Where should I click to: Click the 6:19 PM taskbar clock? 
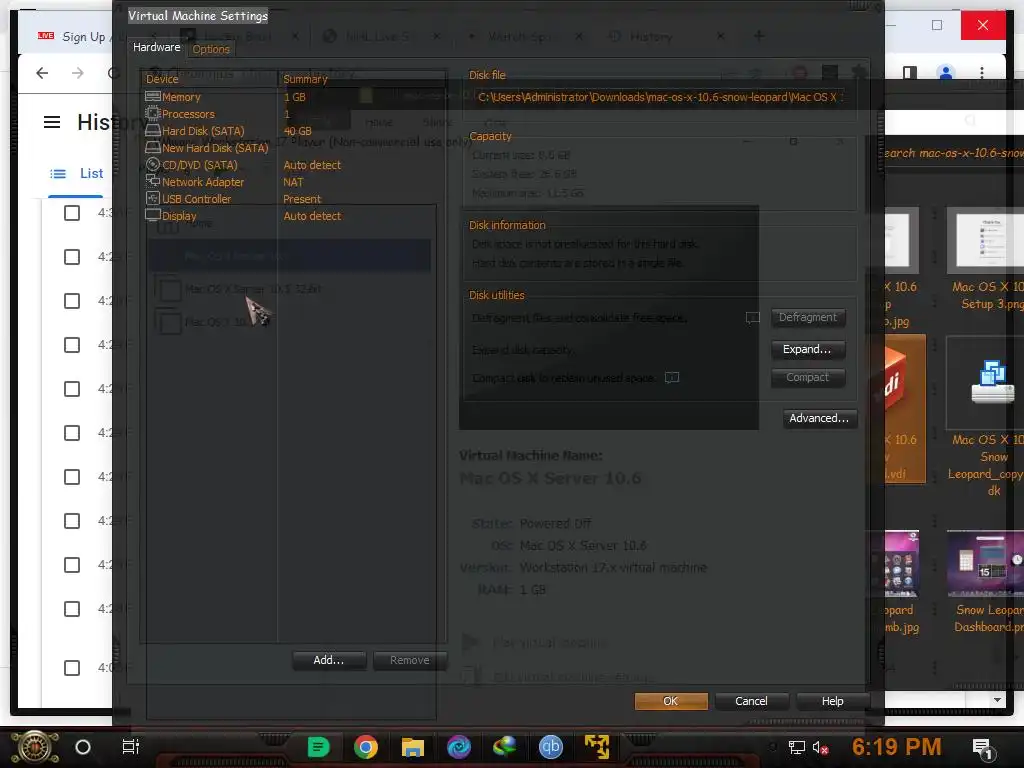pos(897,747)
